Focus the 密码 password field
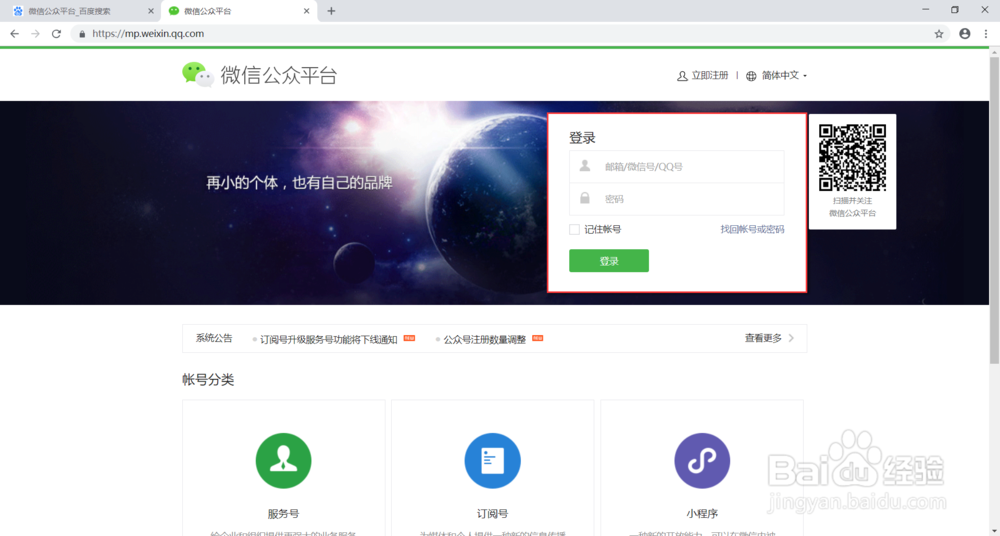This screenshot has width=1000, height=536. [677, 199]
